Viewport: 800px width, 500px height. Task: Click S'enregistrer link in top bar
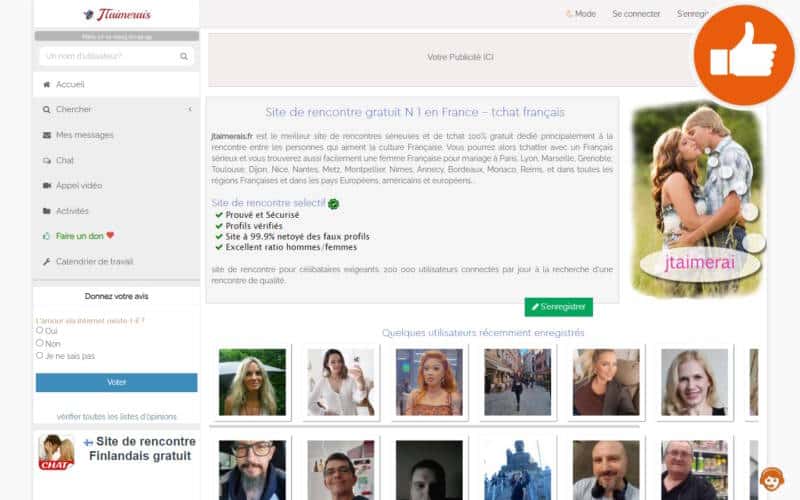point(692,14)
